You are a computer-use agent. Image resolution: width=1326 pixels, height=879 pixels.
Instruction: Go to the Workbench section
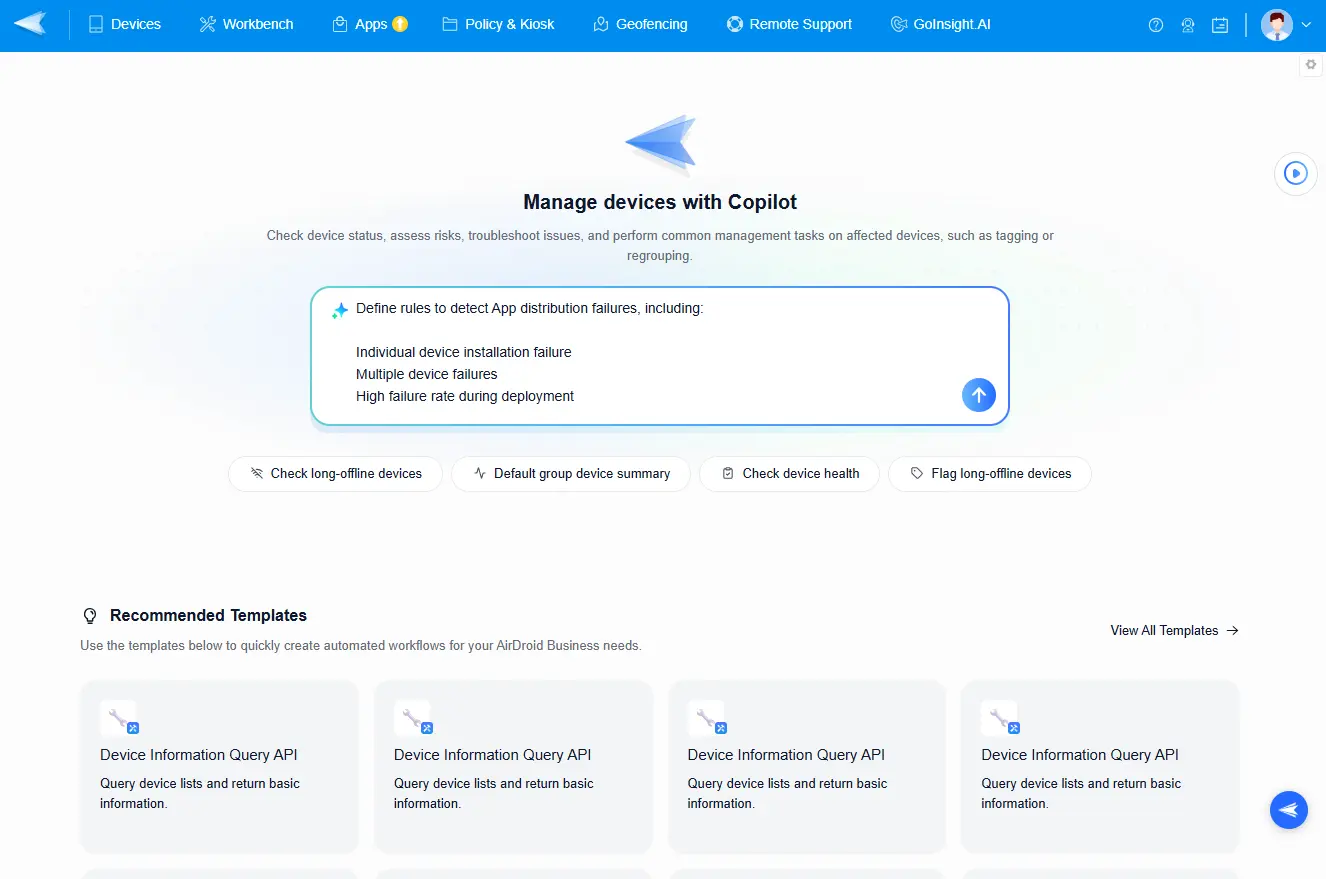(247, 24)
